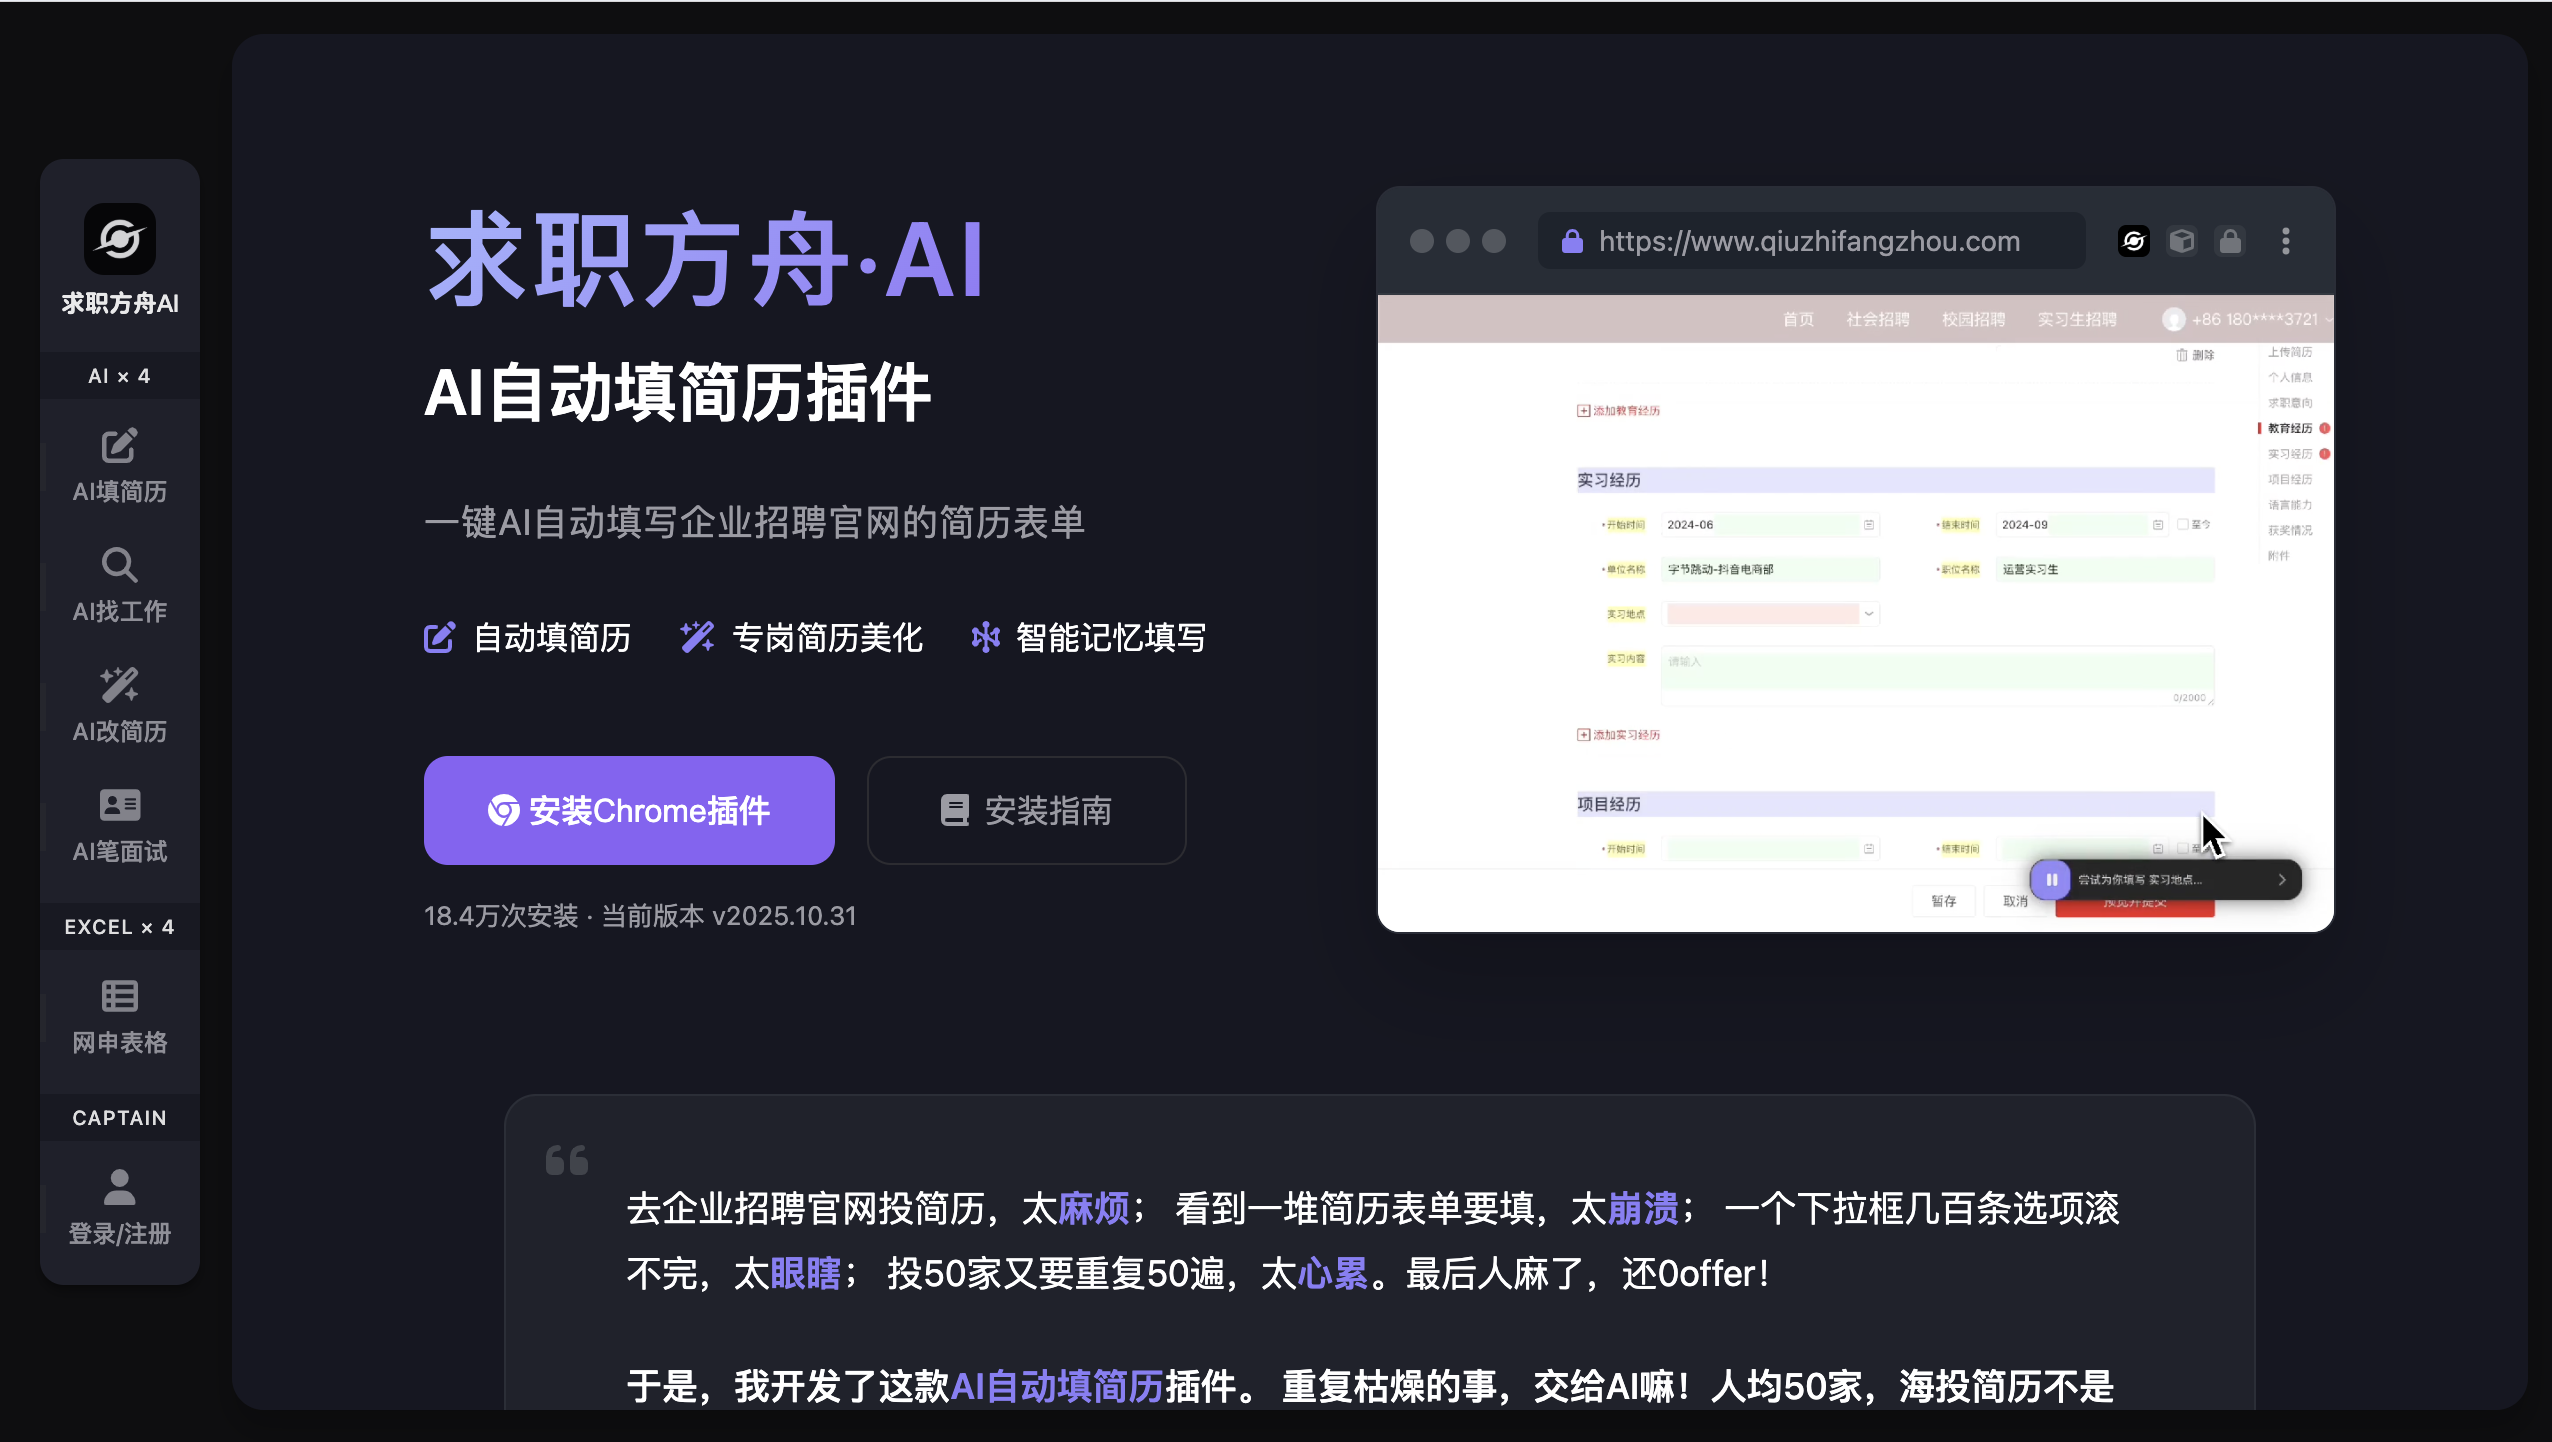Click the AI找工作 search icon

(x=119, y=566)
